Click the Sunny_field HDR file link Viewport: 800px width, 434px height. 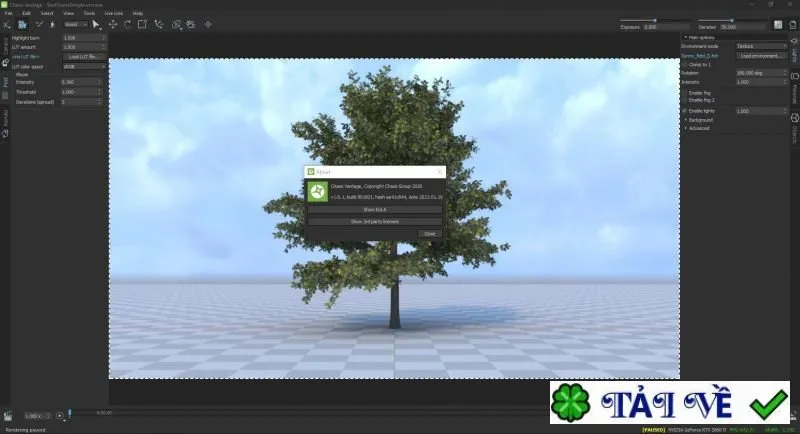click(x=700, y=56)
